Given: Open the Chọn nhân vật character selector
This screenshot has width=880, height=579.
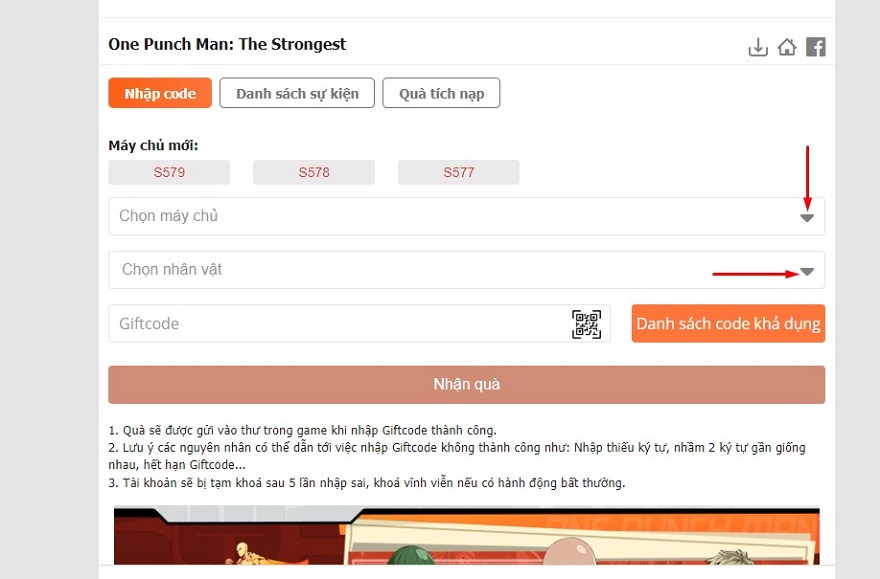Looking at the screenshot, I should 466,270.
